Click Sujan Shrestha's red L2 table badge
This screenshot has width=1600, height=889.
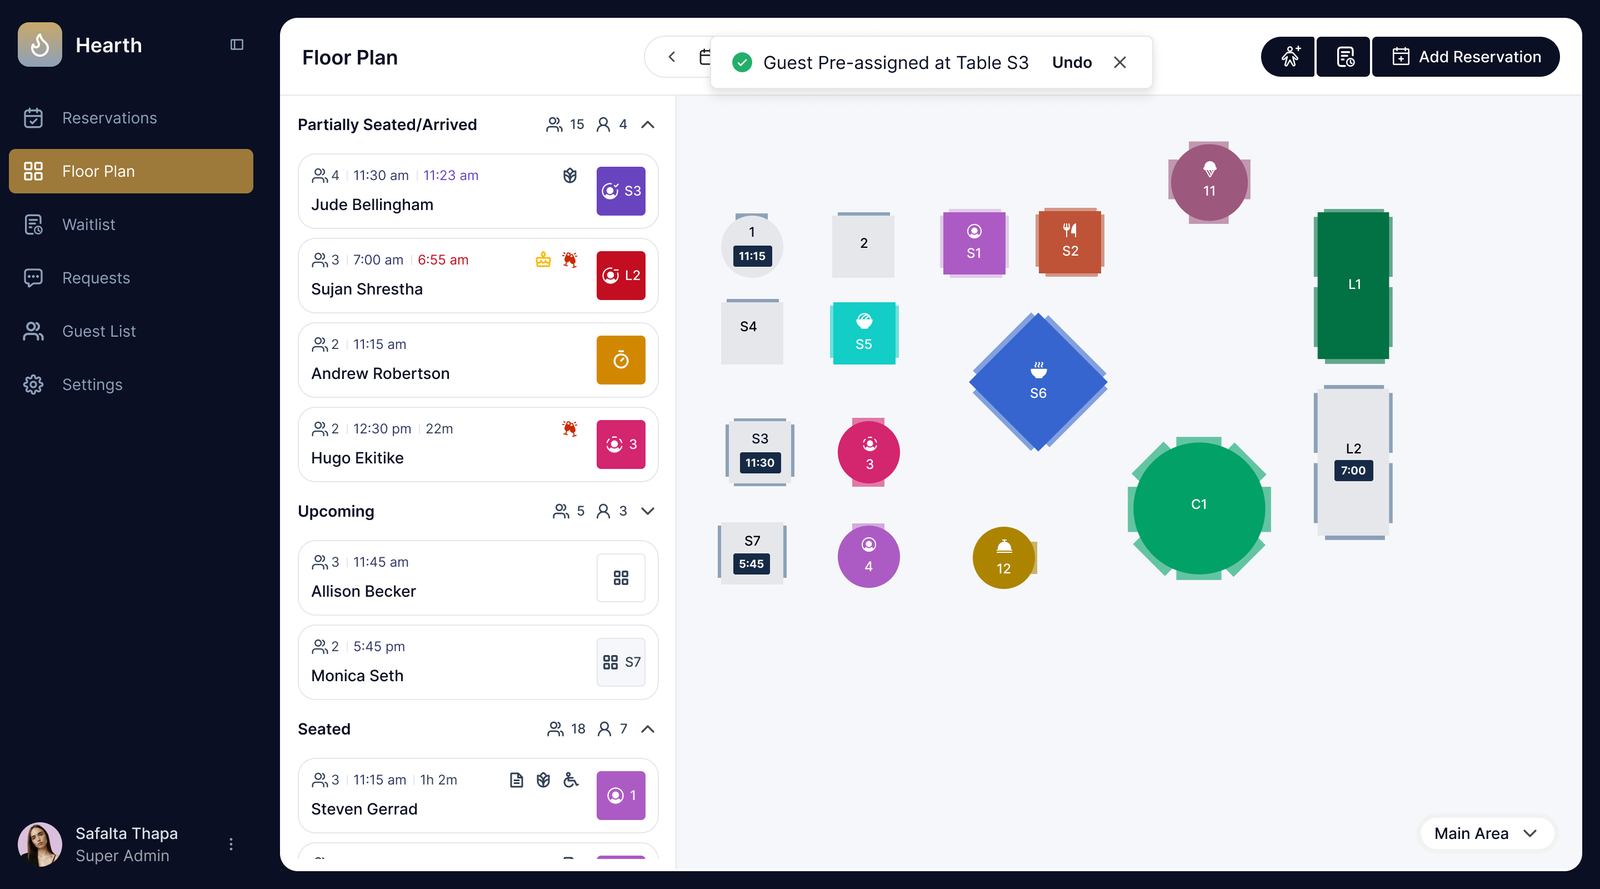point(621,276)
